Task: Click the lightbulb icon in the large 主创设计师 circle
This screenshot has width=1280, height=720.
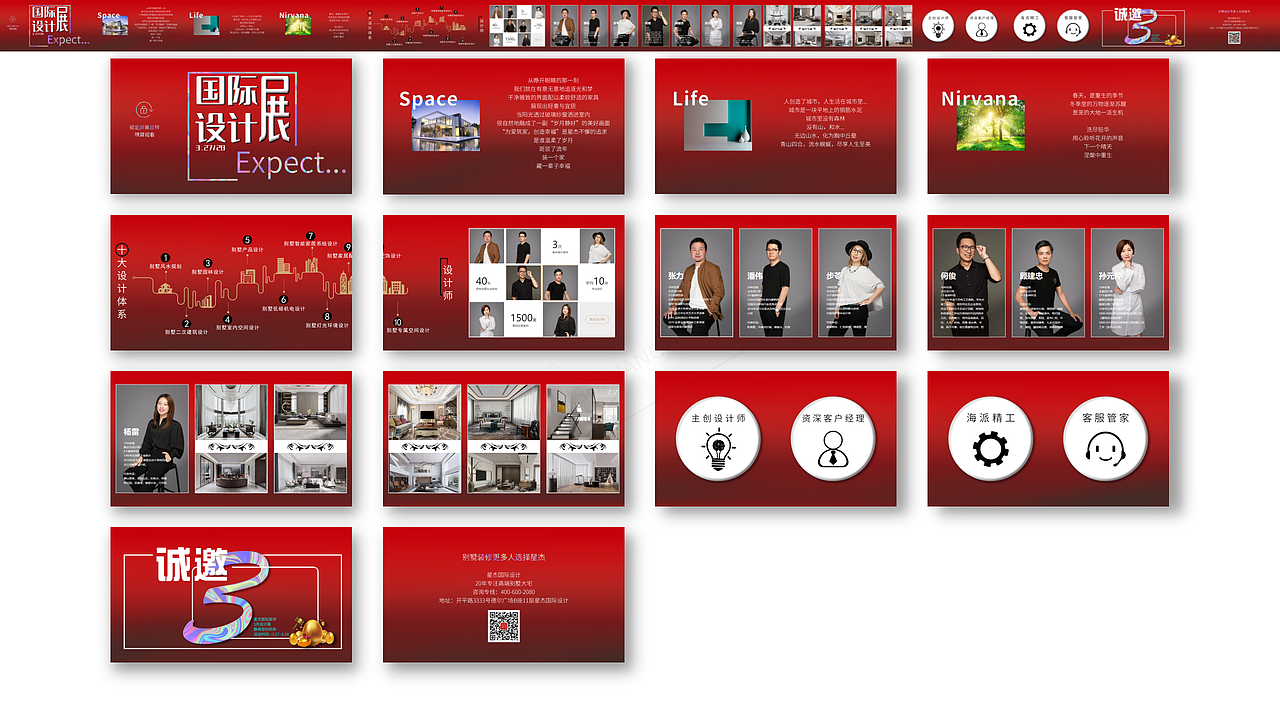Action: (718, 451)
